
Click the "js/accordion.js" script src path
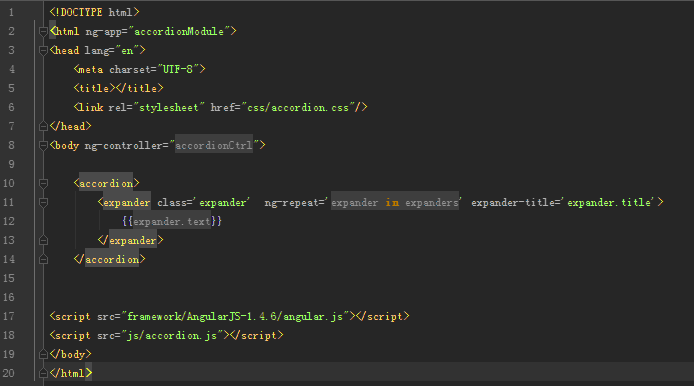pos(172,336)
